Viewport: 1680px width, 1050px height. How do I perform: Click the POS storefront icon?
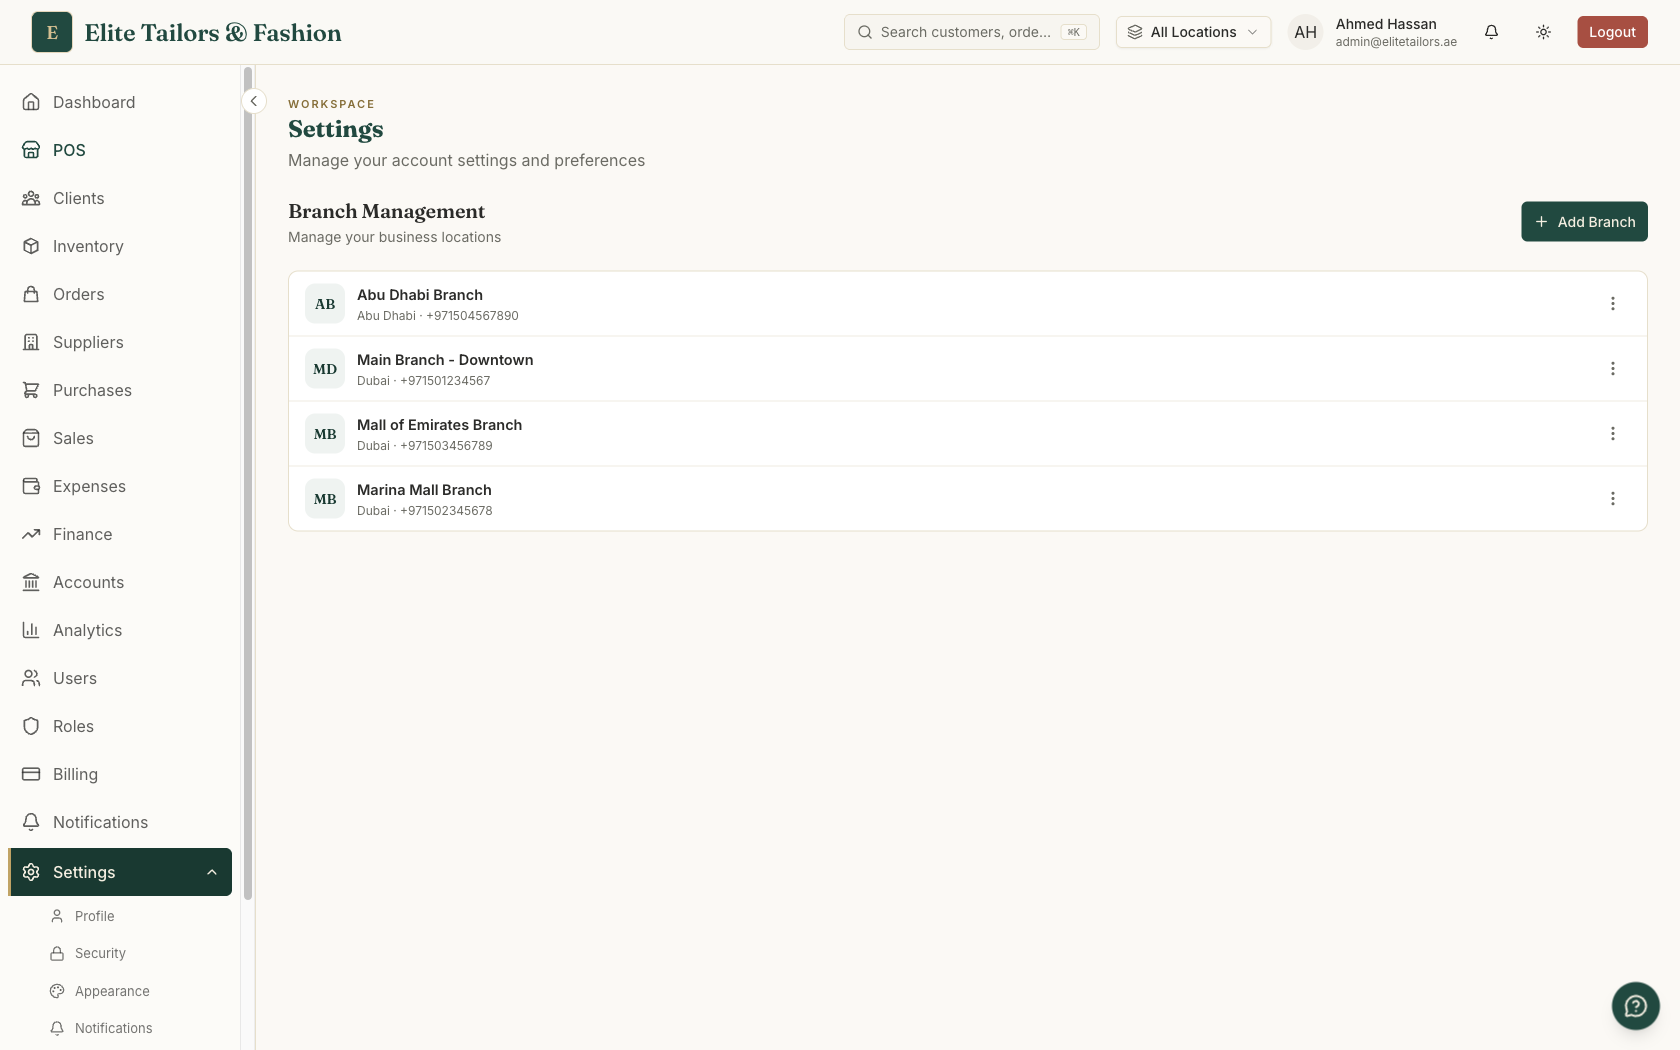[31, 150]
